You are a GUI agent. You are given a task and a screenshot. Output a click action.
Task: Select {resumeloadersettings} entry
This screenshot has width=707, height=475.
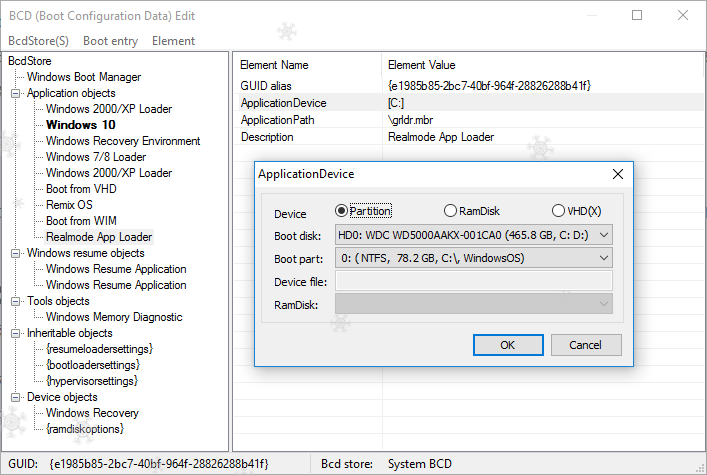[x=99, y=349]
